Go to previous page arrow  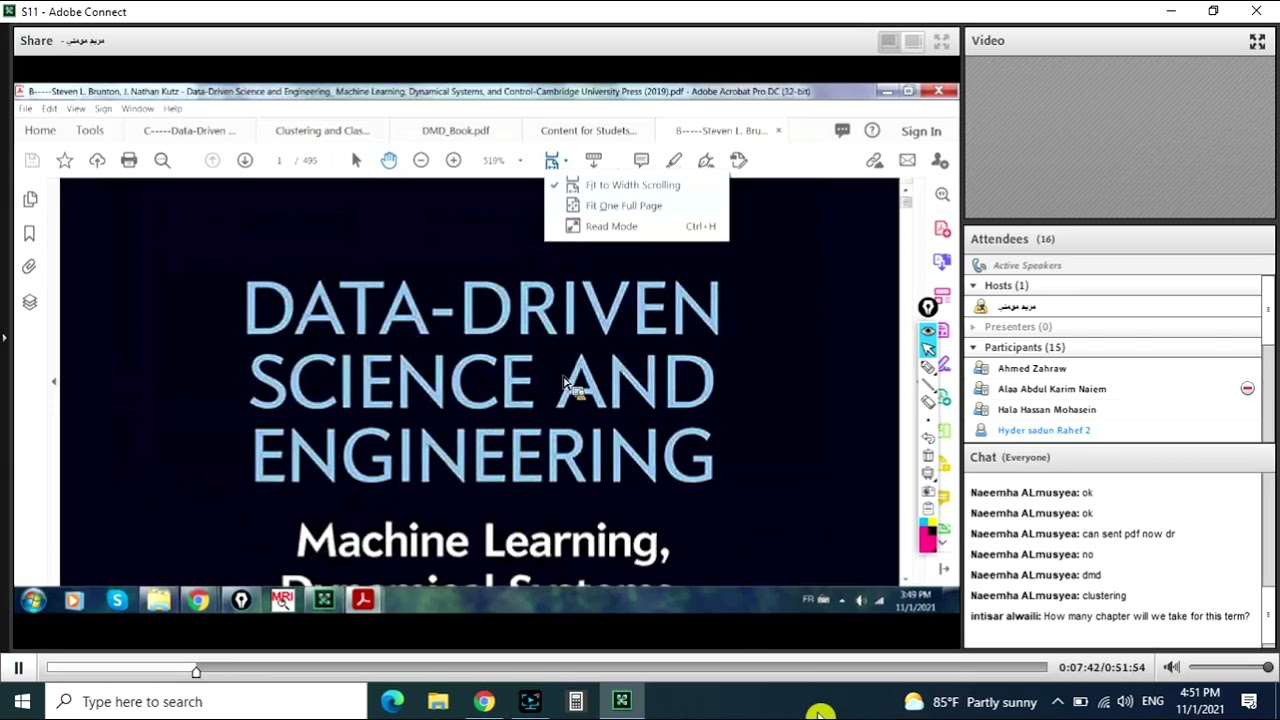(212, 160)
